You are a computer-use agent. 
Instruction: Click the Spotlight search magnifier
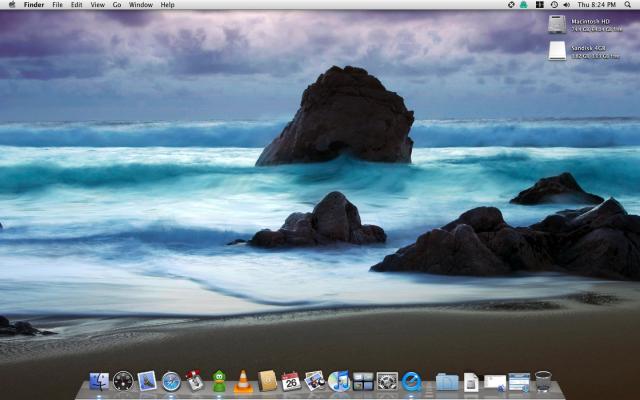click(x=628, y=5)
